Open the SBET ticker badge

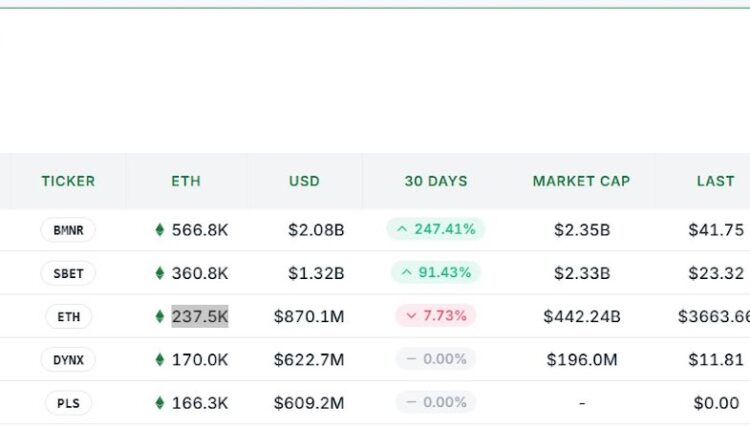68,273
